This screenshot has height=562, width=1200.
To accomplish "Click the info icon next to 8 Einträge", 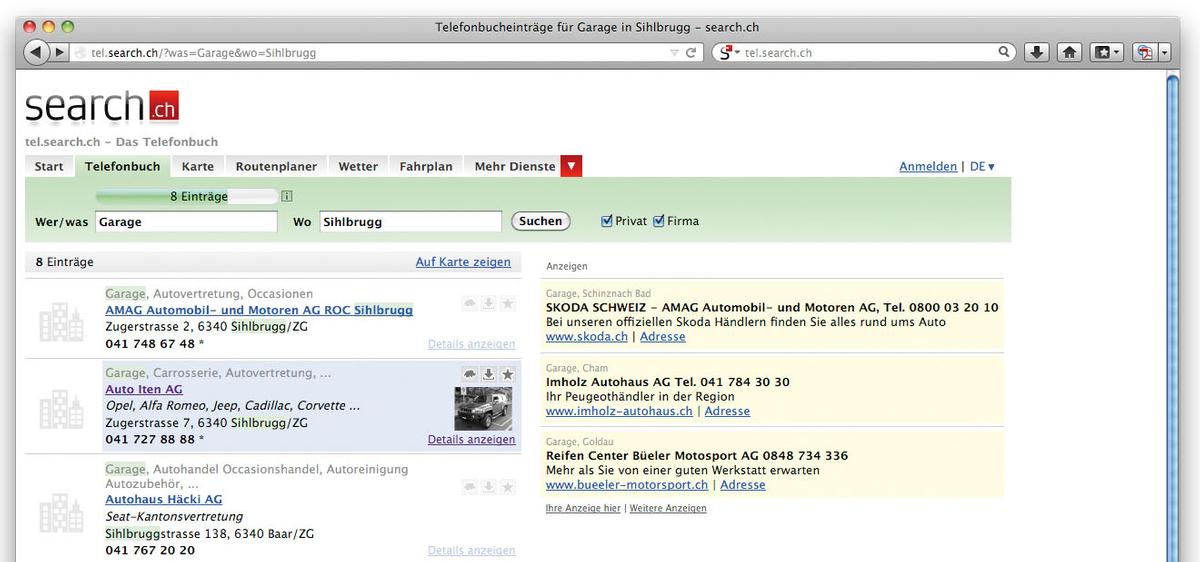I will pyautogui.click(x=287, y=197).
